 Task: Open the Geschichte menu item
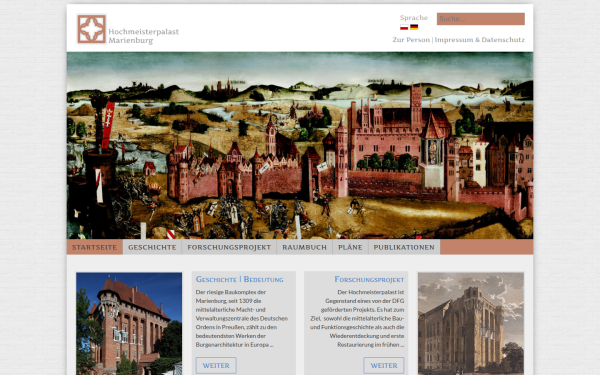pyautogui.click(x=152, y=247)
